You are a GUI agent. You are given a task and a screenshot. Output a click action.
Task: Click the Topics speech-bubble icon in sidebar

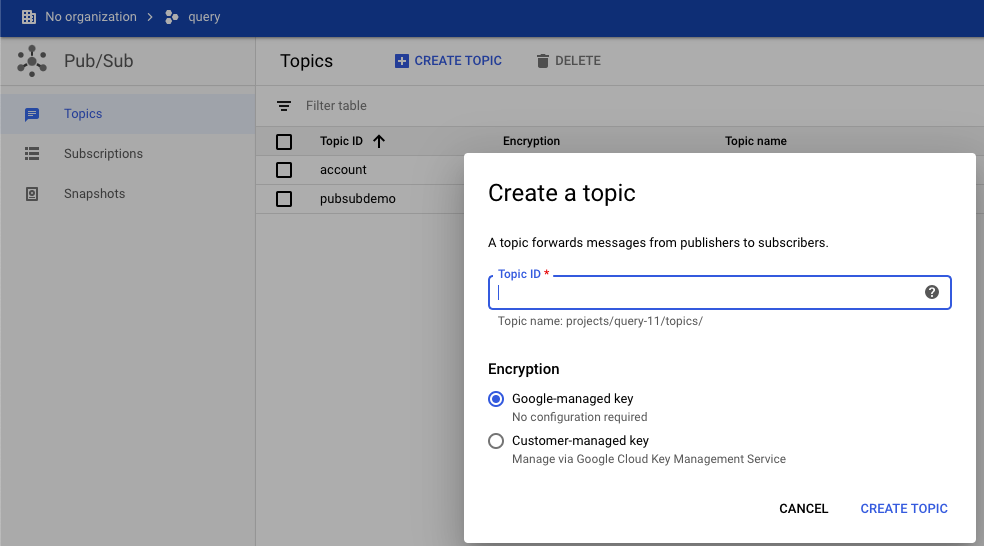coord(32,114)
